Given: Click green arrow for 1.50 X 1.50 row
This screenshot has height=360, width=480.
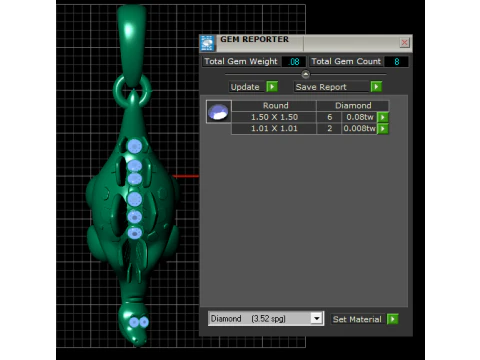Looking at the screenshot, I should tap(383, 117).
